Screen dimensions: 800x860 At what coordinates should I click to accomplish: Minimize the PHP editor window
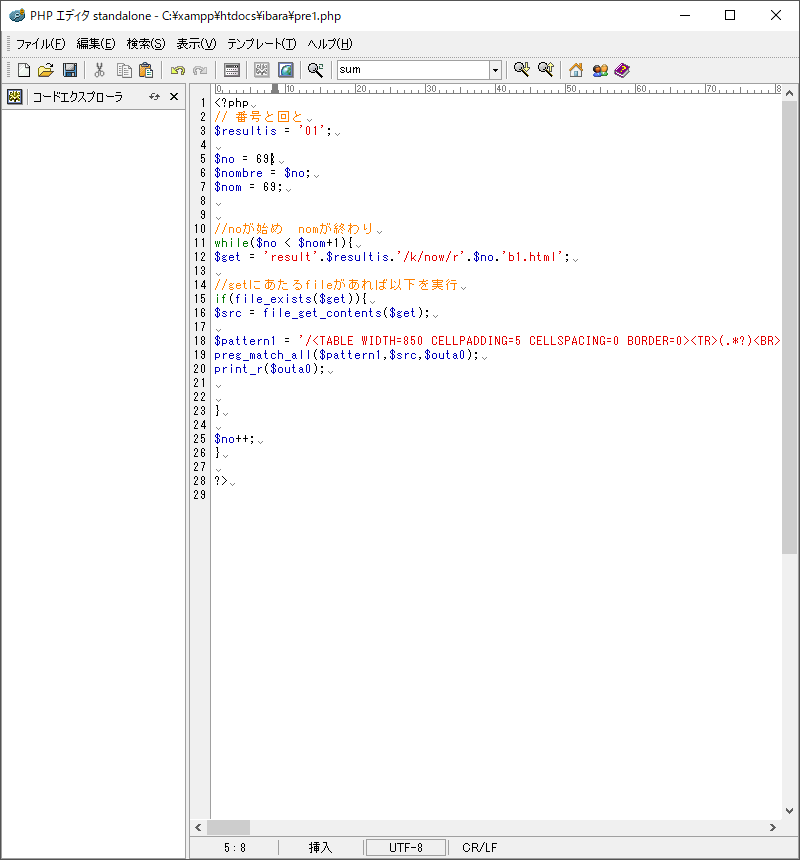[x=685, y=15]
